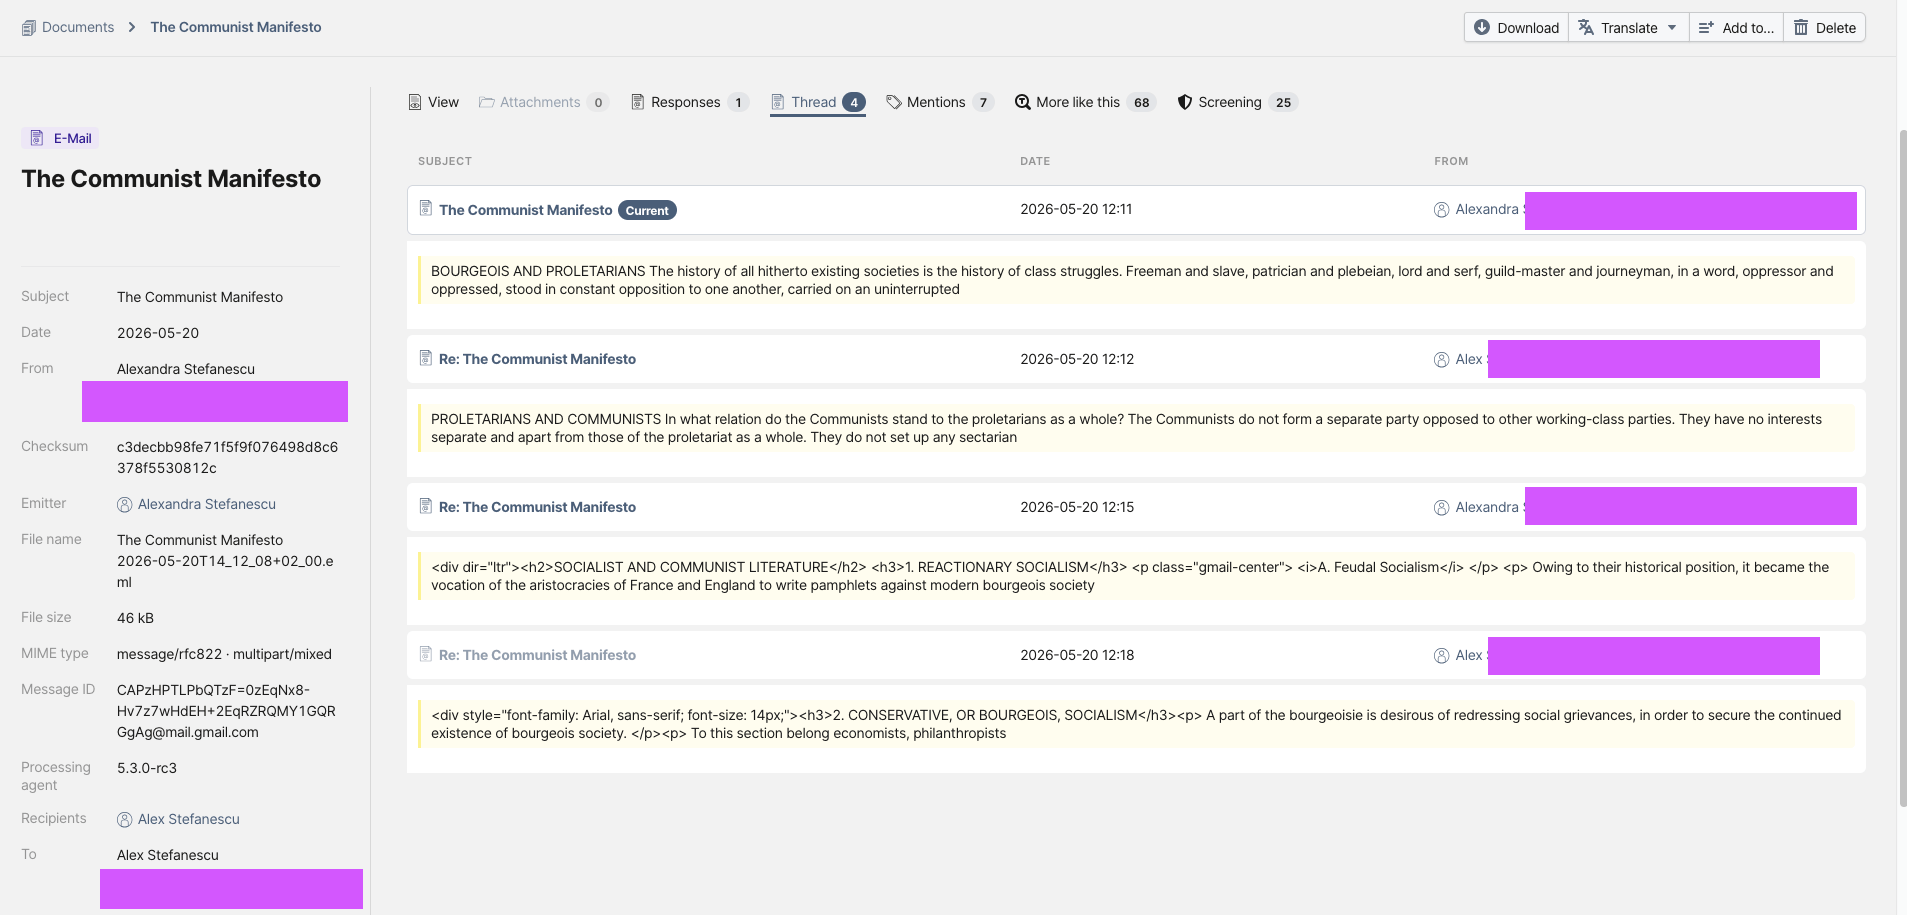Click the document icon of current thread email
This screenshot has height=915, width=1907.
426,208
